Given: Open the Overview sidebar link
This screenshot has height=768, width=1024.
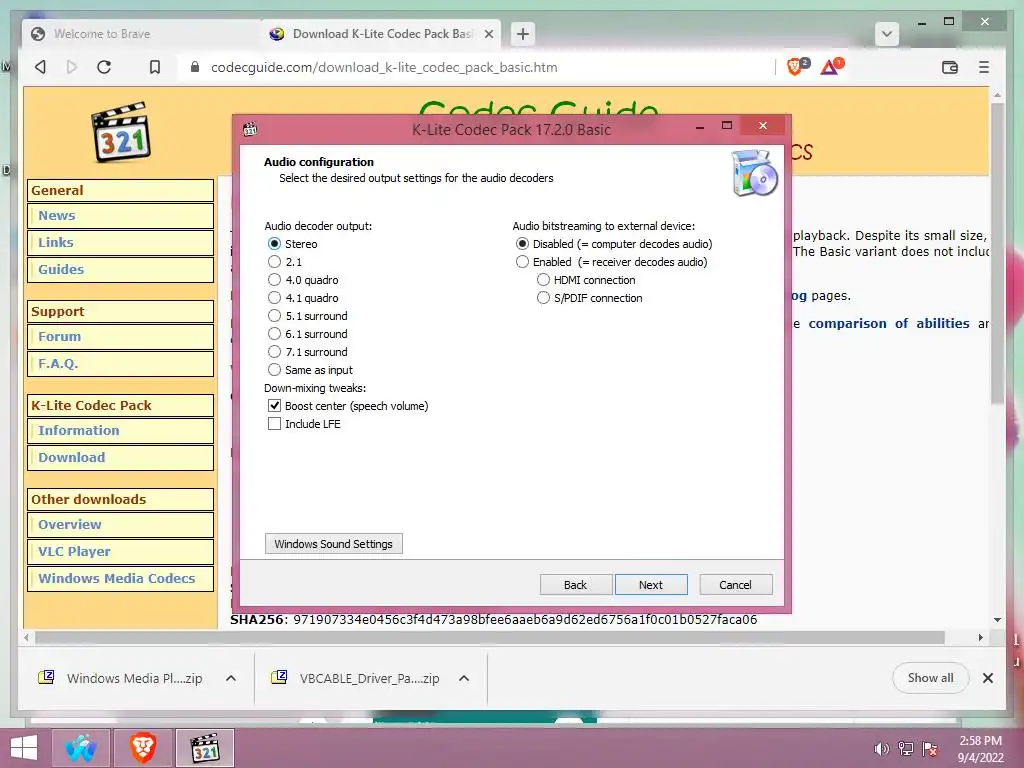Looking at the screenshot, I should (x=120, y=524).
